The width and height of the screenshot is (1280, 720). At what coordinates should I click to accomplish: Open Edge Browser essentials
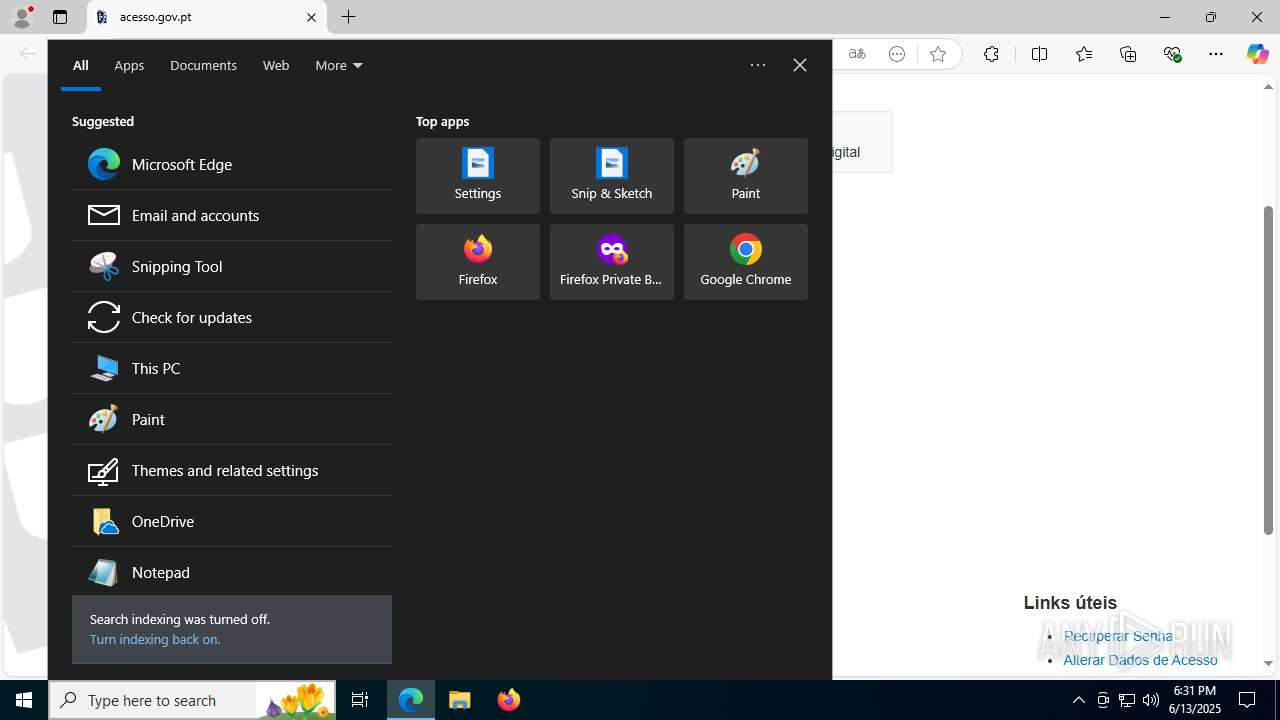click(x=1172, y=54)
